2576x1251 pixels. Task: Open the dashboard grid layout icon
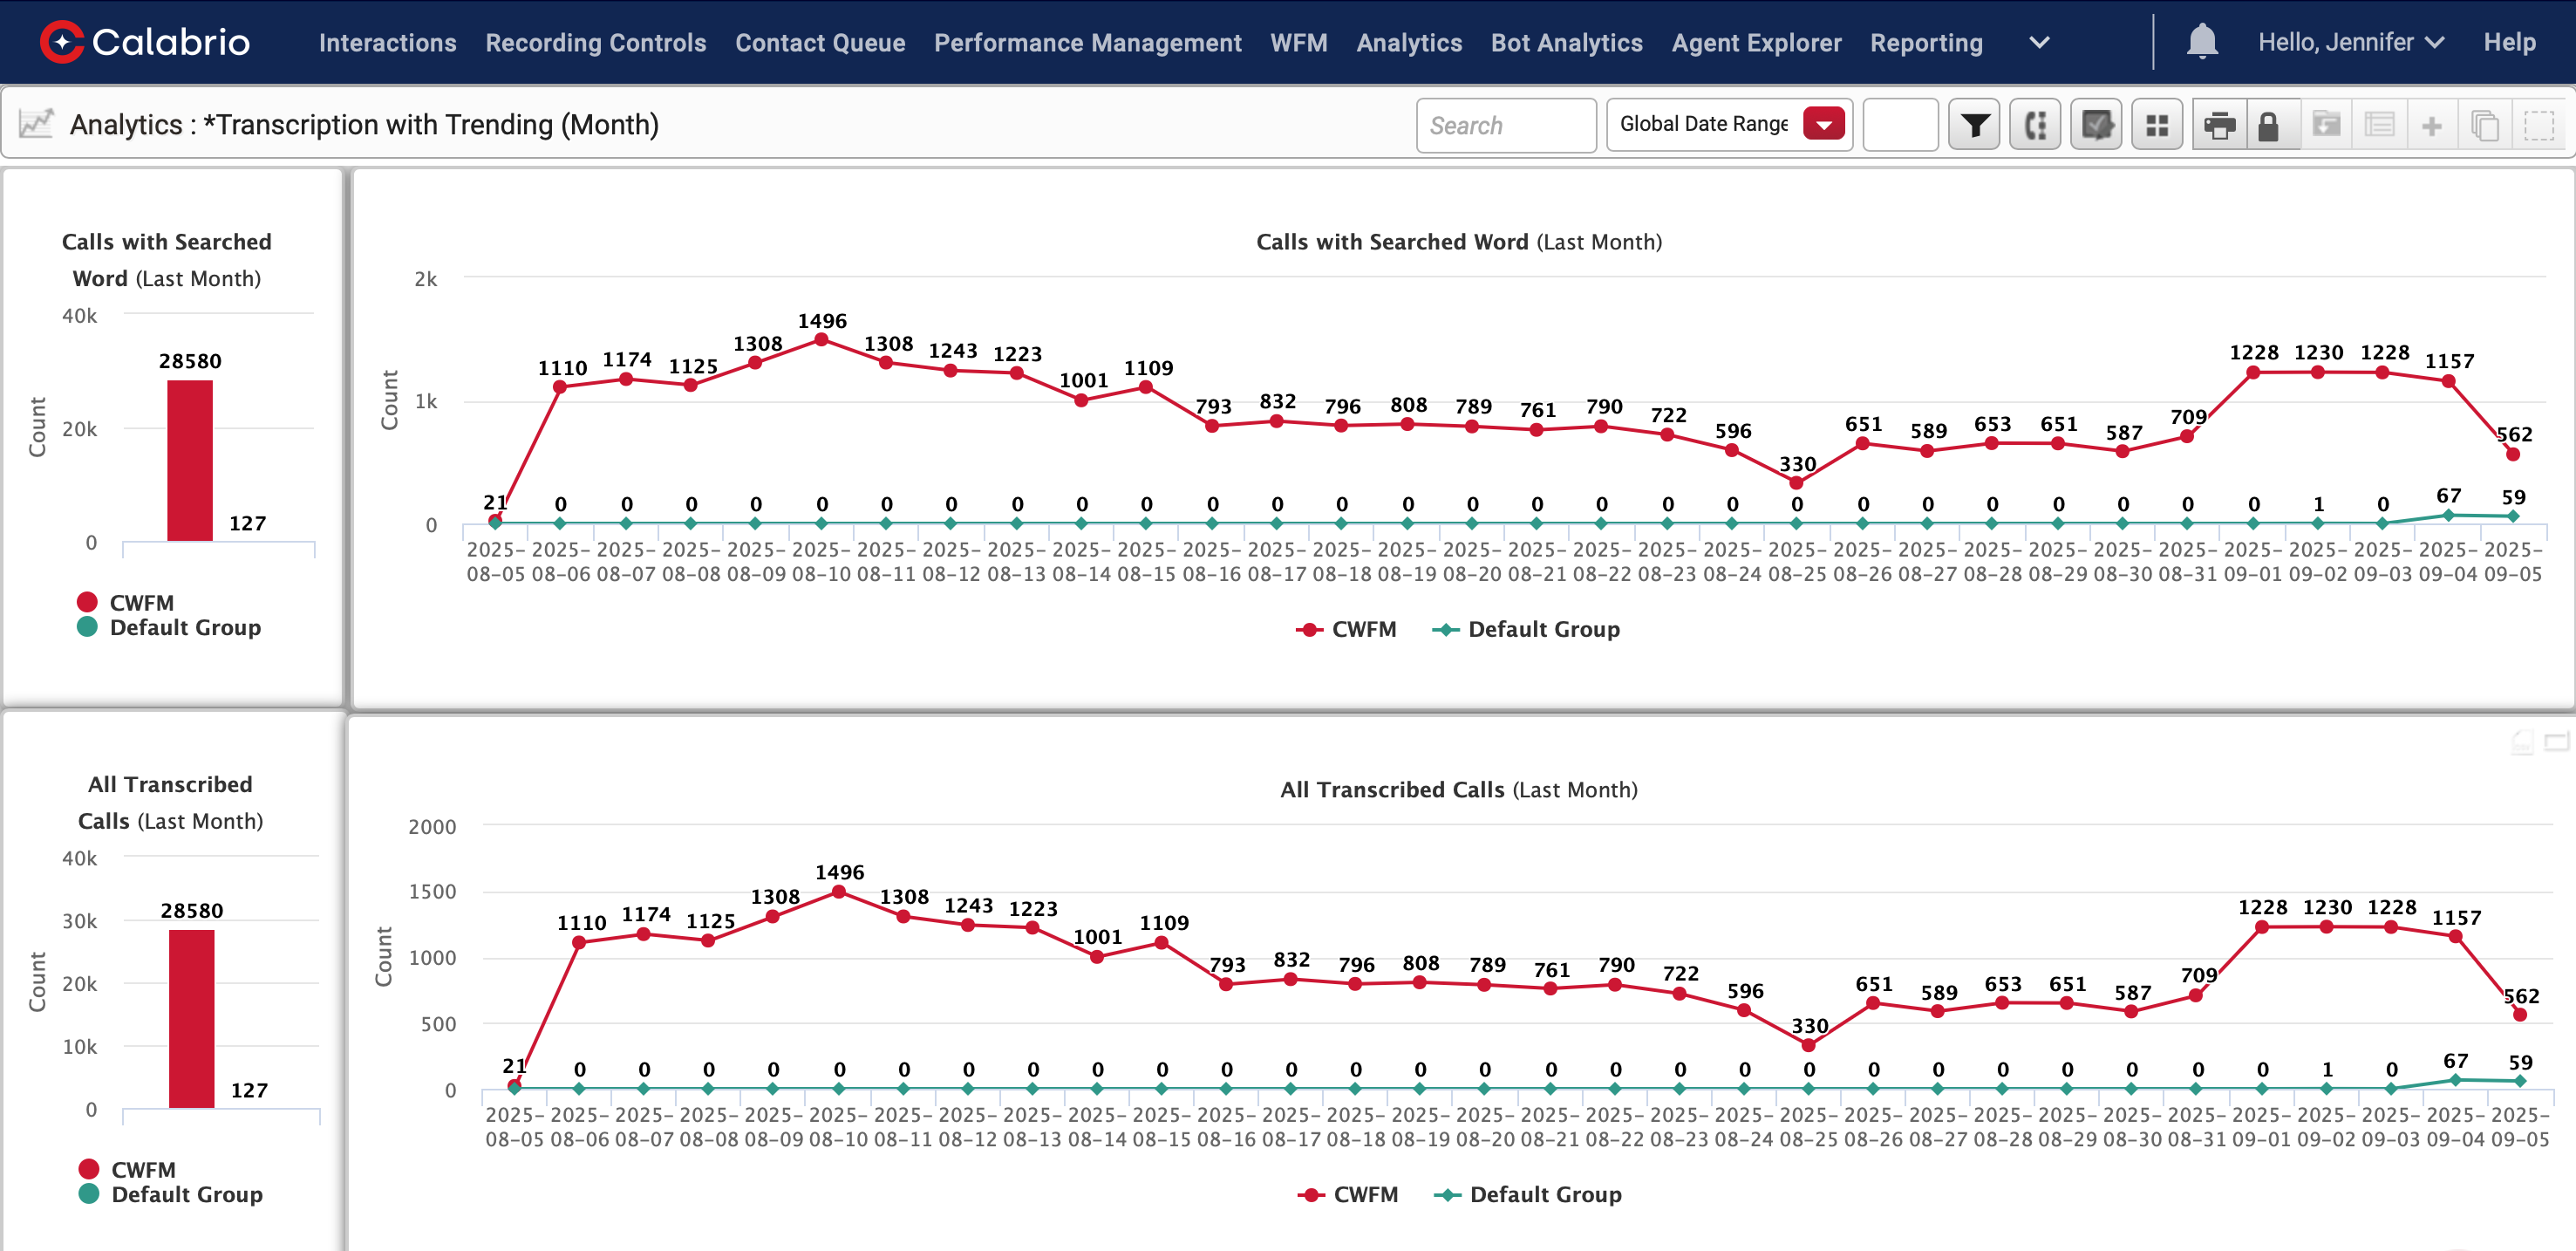[x=2157, y=125]
